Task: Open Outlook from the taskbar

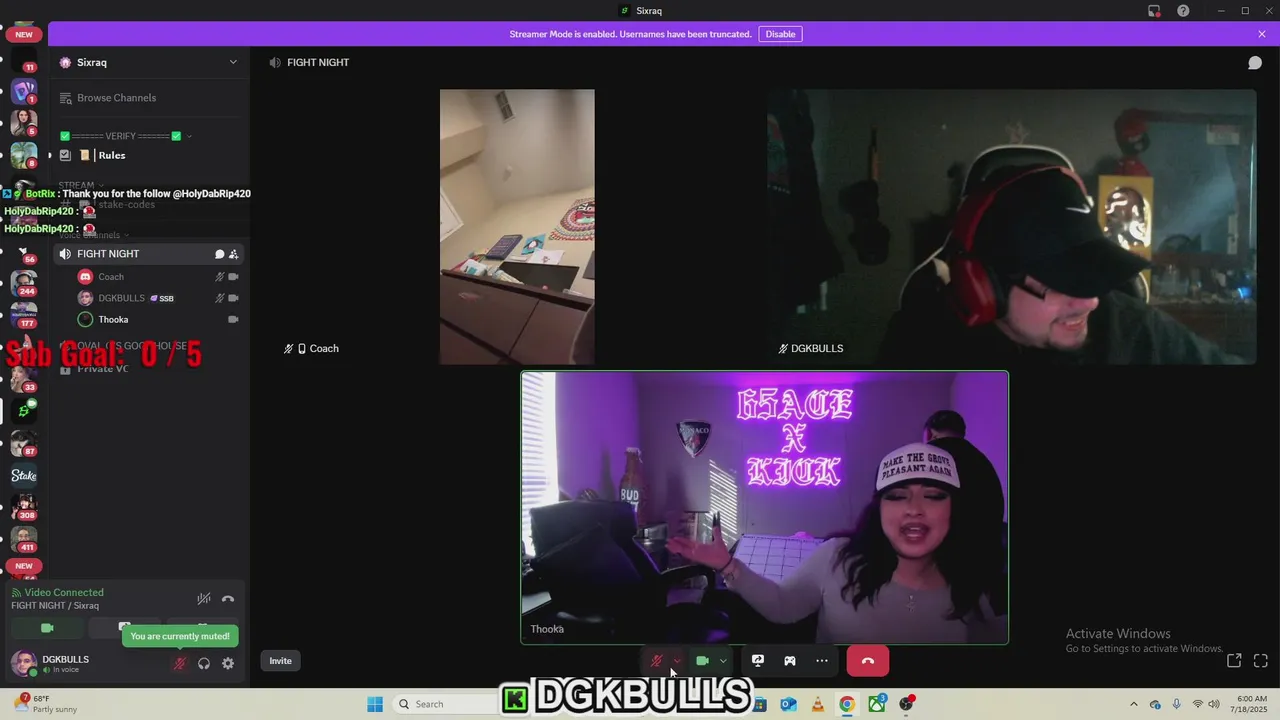Action: [x=788, y=704]
